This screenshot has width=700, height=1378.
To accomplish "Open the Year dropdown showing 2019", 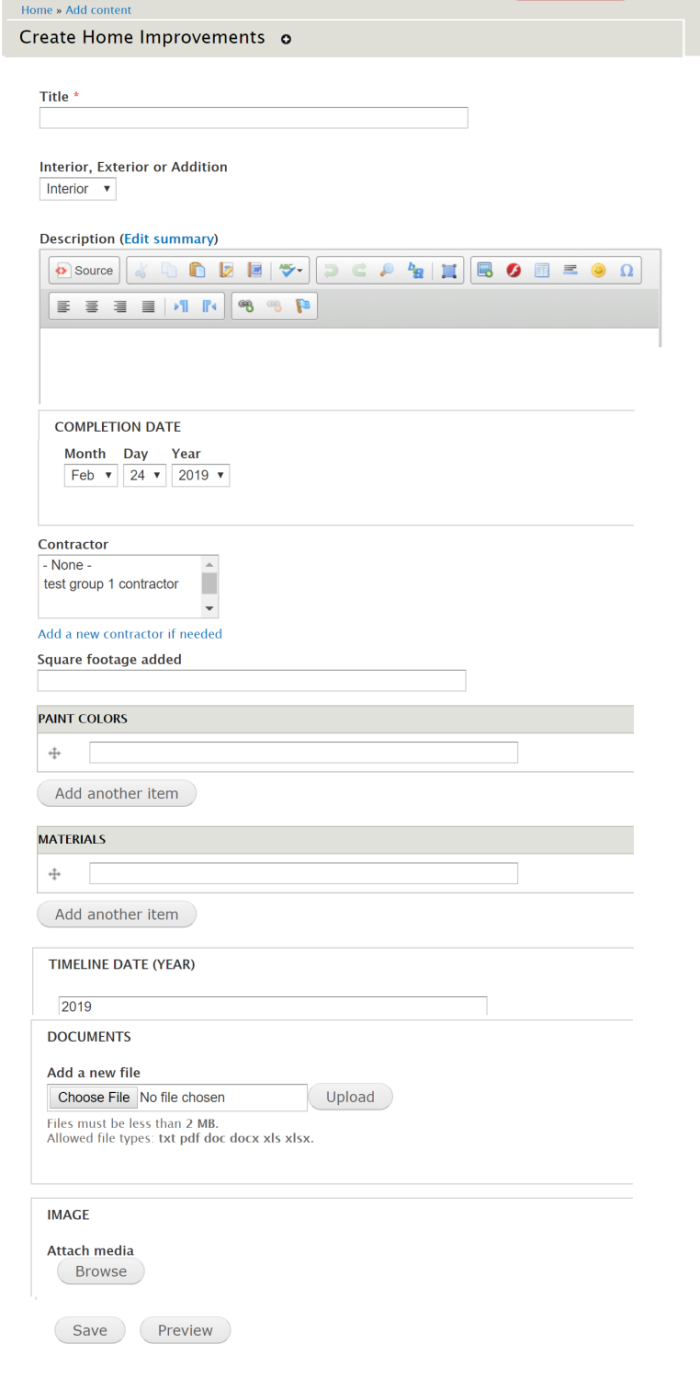I will [201, 475].
